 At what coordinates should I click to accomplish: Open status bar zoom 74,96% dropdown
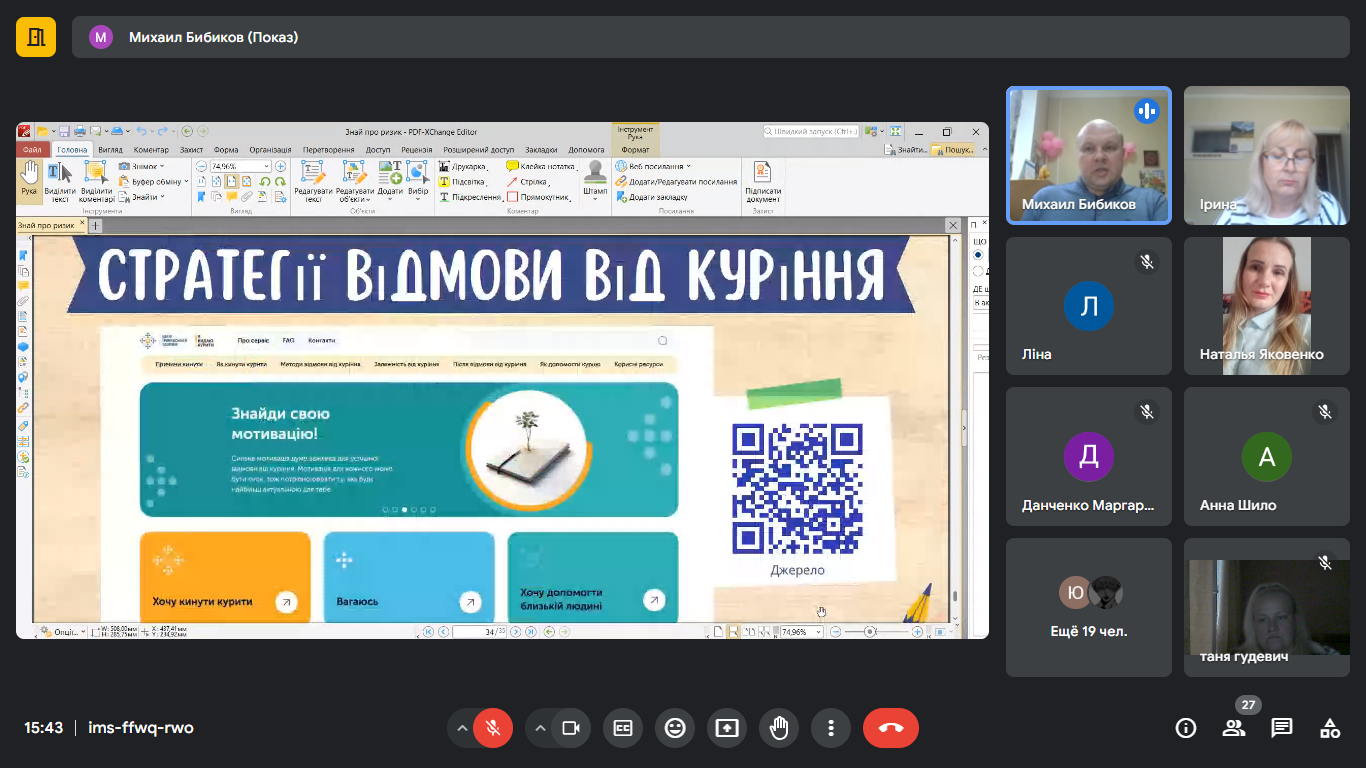(x=818, y=632)
